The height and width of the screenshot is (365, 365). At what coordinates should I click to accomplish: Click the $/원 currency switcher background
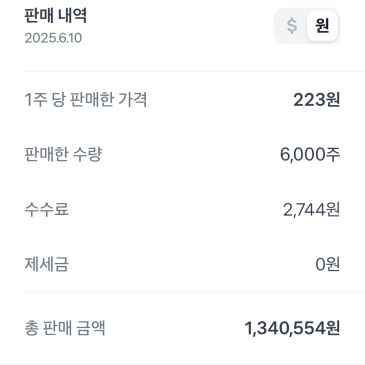tap(307, 26)
